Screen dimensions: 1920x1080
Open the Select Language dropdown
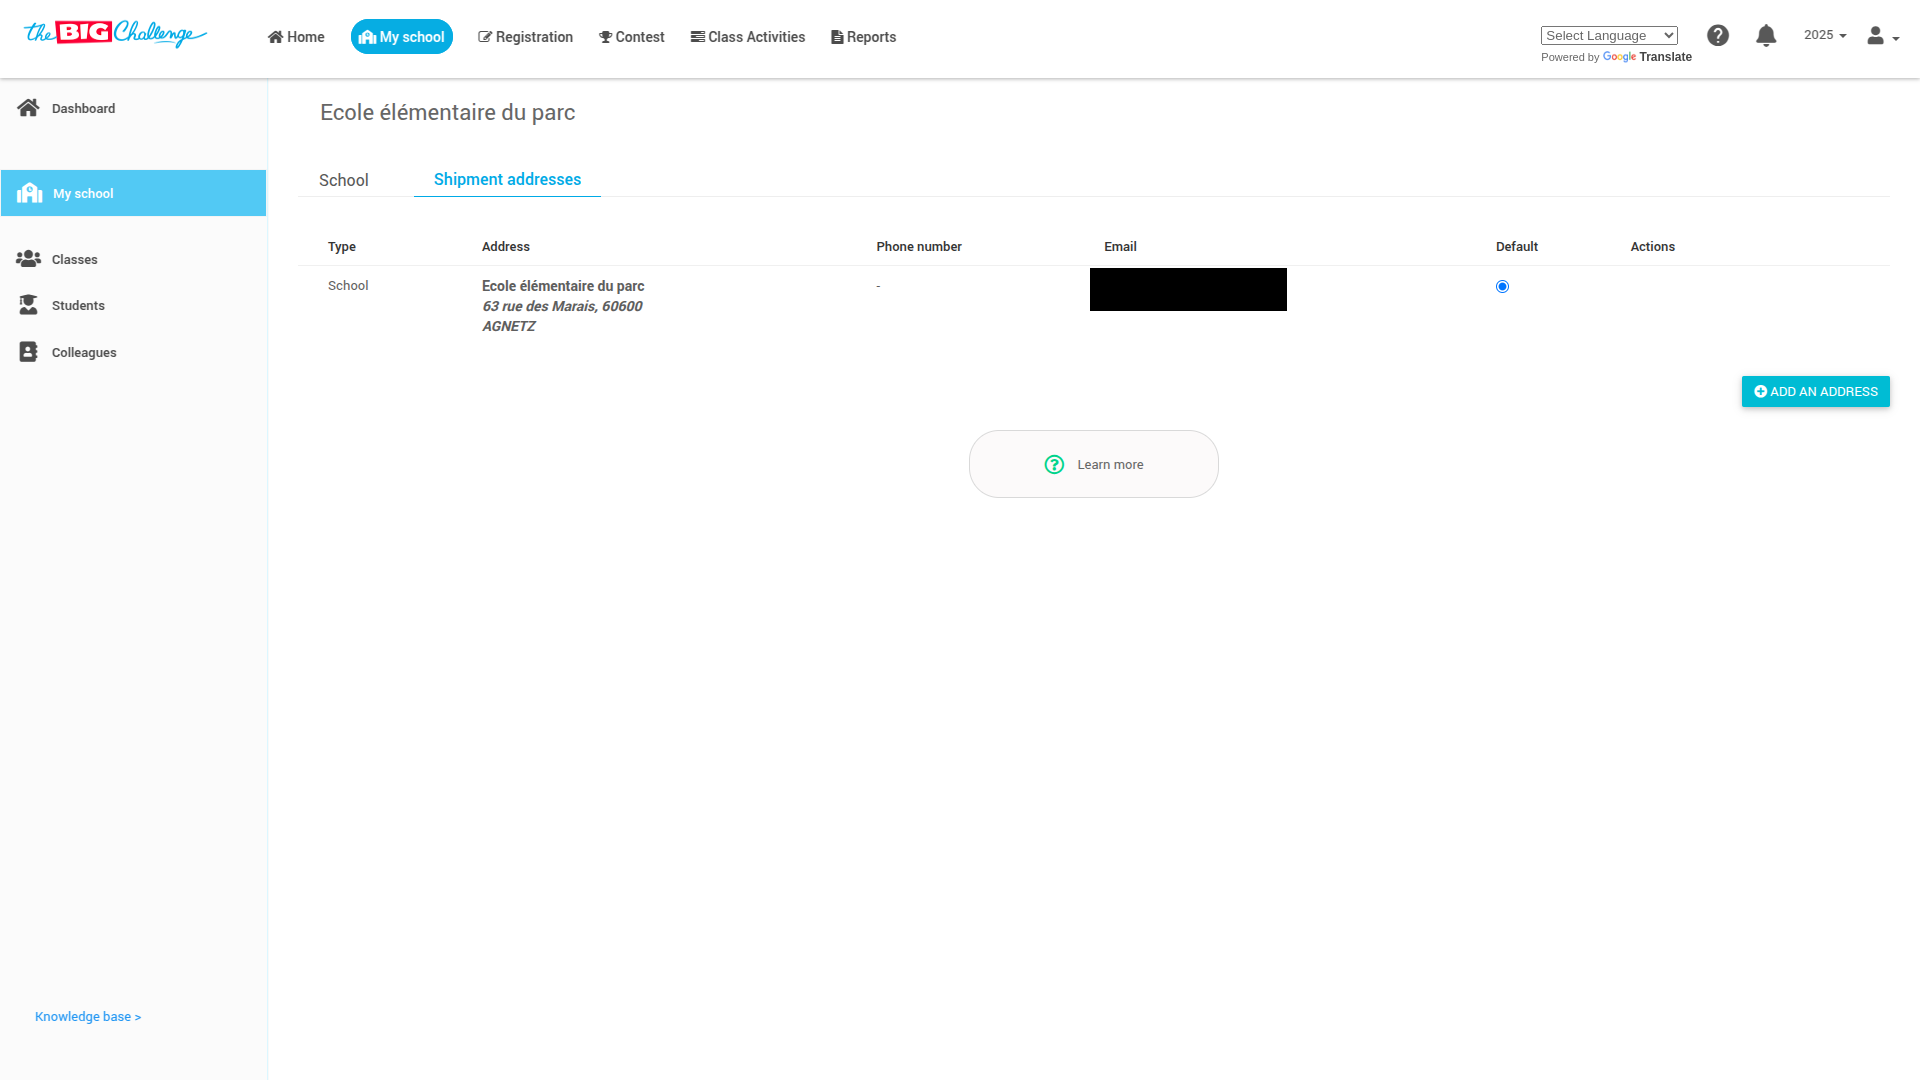point(1608,36)
